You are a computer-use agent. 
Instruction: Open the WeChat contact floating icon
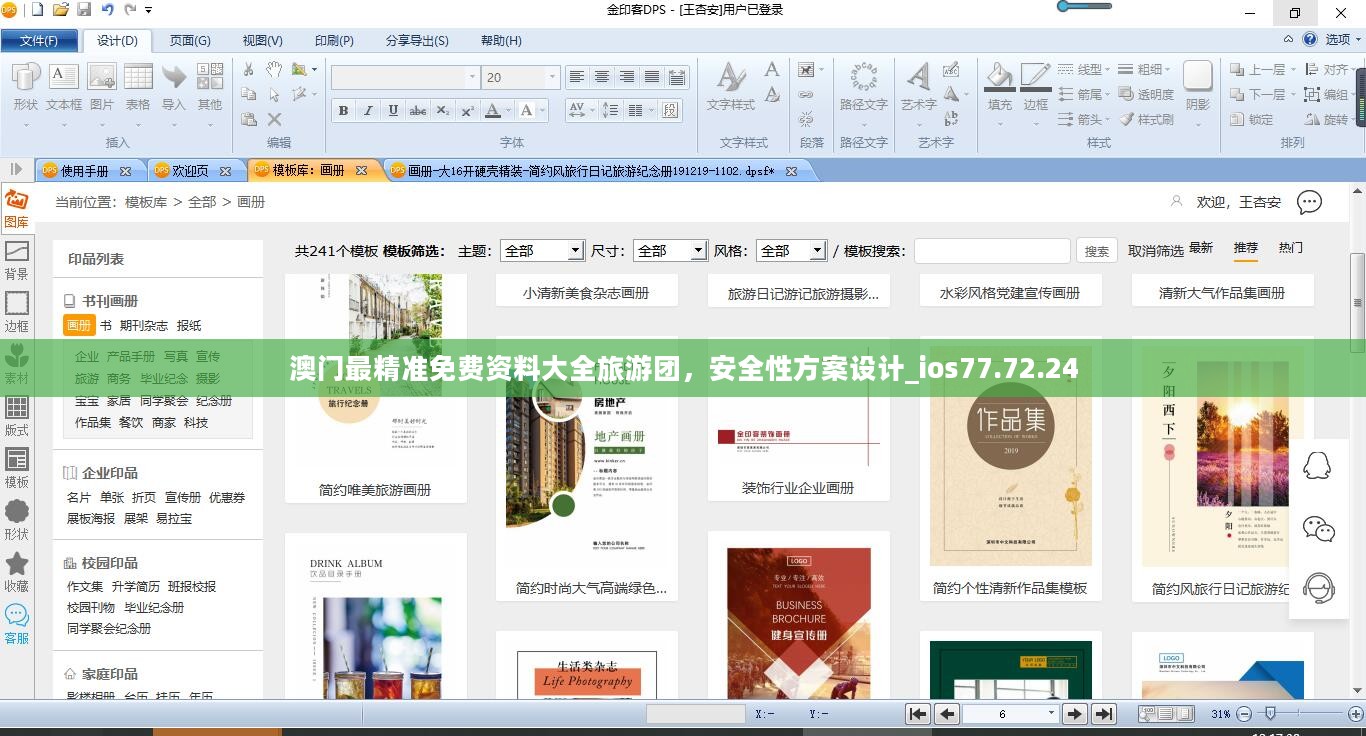tap(1318, 528)
